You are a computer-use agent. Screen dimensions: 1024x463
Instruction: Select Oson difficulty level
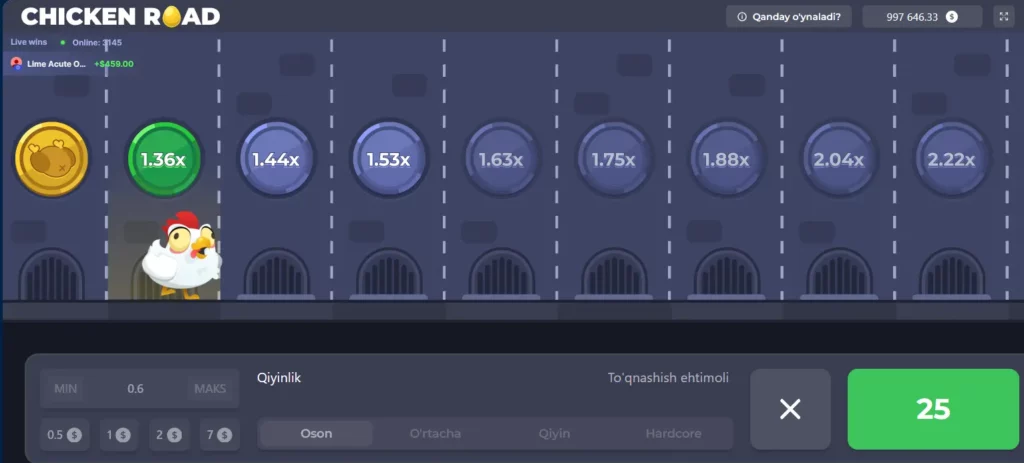tap(316, 434)
